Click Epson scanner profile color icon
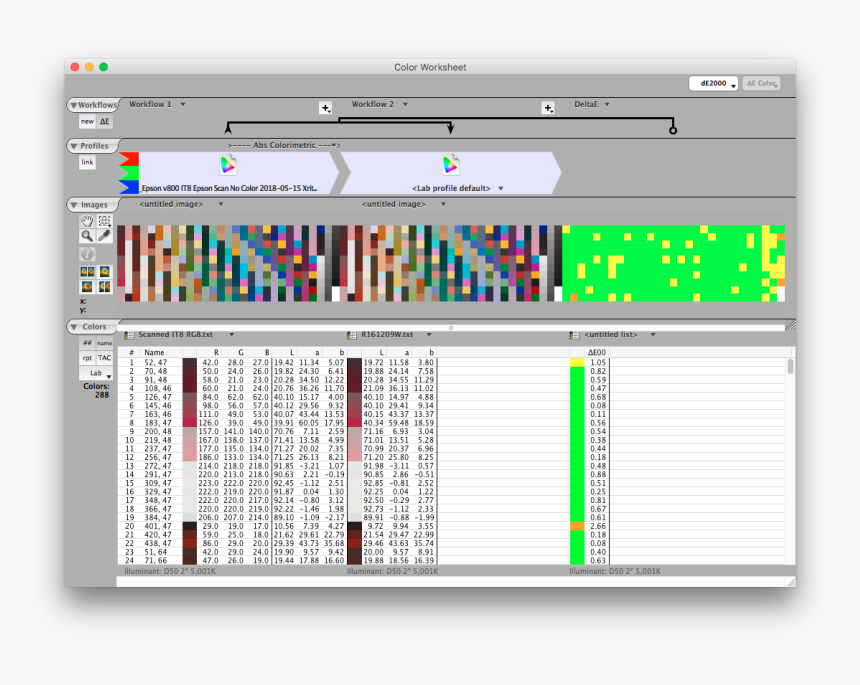Image resolution: width=860 pixels, height=685 pixels. (228, 165)
